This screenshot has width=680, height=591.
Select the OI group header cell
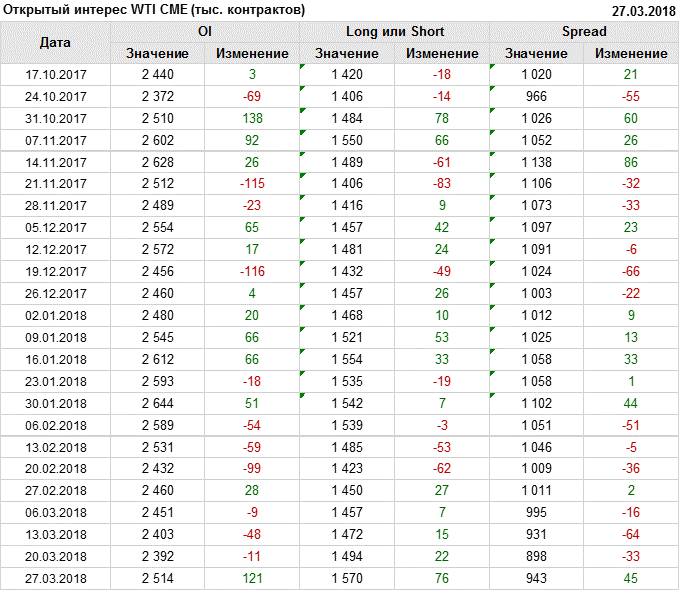tap(205, 32)
